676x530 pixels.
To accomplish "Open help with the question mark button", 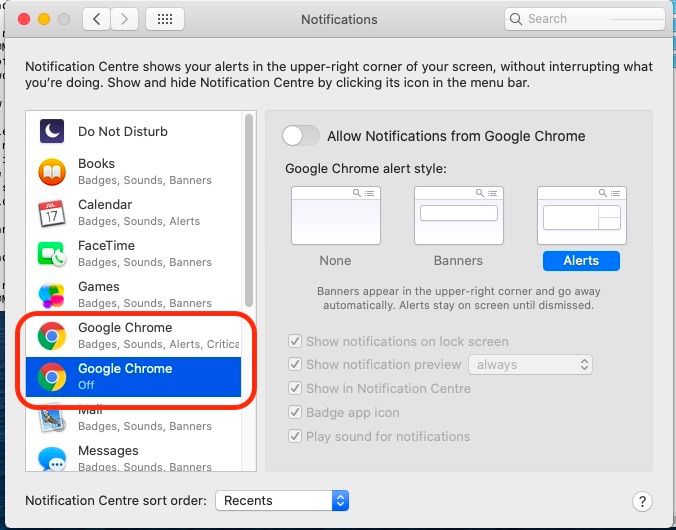I will tap(642, 501).
